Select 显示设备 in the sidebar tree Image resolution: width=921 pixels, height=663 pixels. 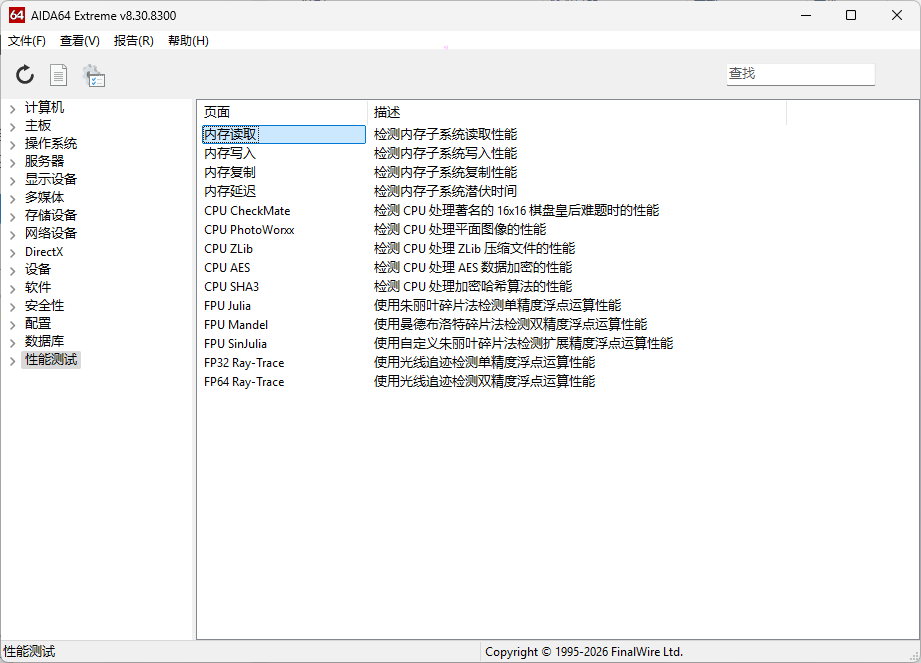[x=51, y=180]
